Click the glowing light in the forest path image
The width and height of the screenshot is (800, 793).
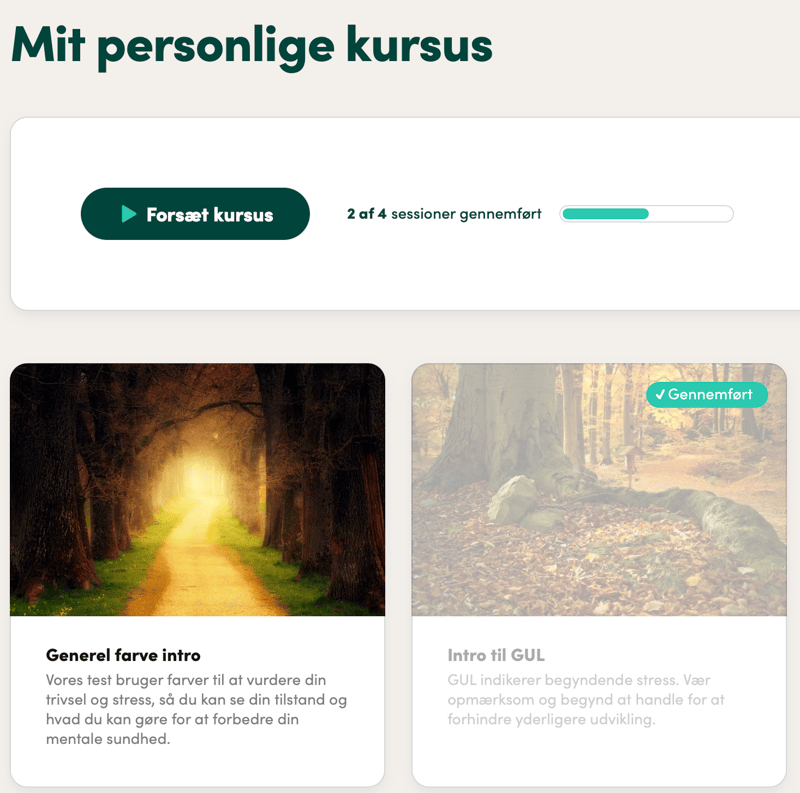pos(194,477)
